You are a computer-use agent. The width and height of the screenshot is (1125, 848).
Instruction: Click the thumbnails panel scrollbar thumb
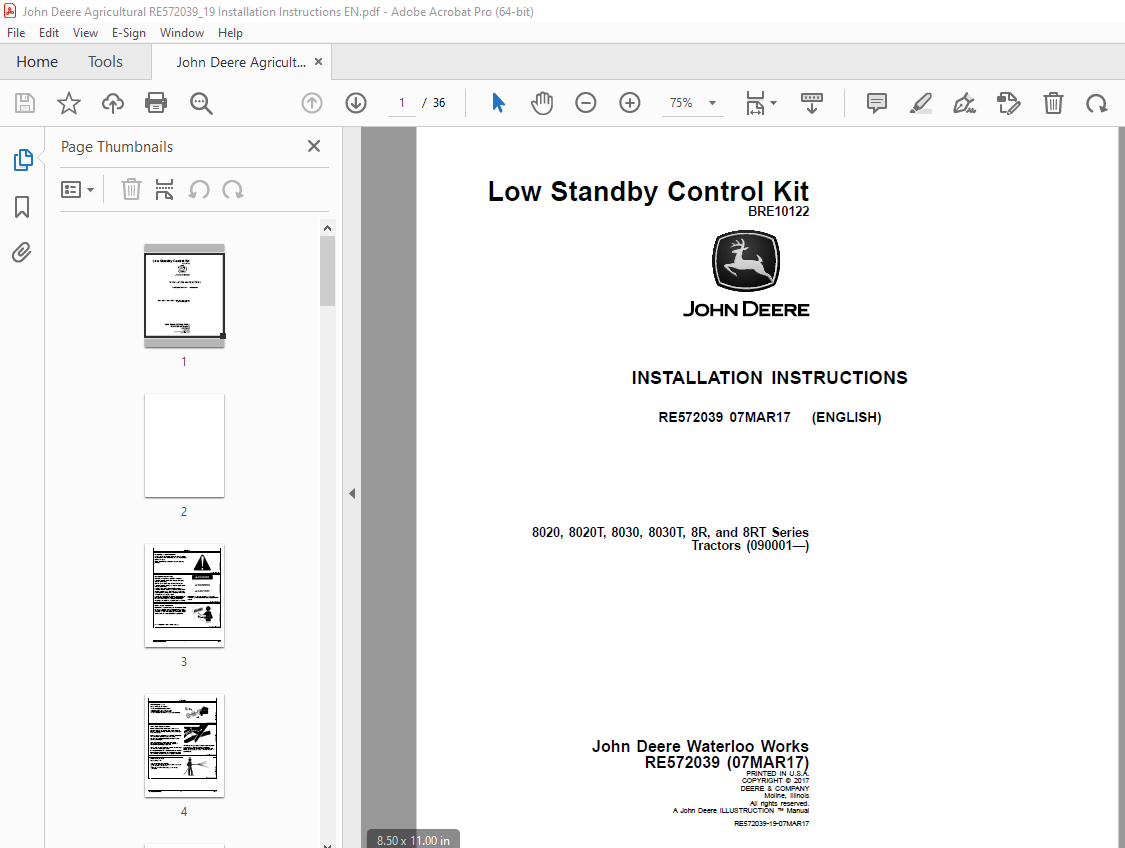(x=327, y=271)
